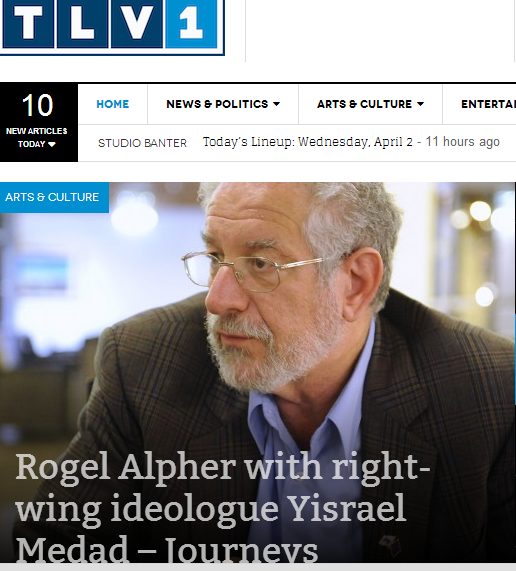Screen dimensions: 516x571
Task: Click the "L" tile in the TLV1 logo
Action: tap(83, 23)
